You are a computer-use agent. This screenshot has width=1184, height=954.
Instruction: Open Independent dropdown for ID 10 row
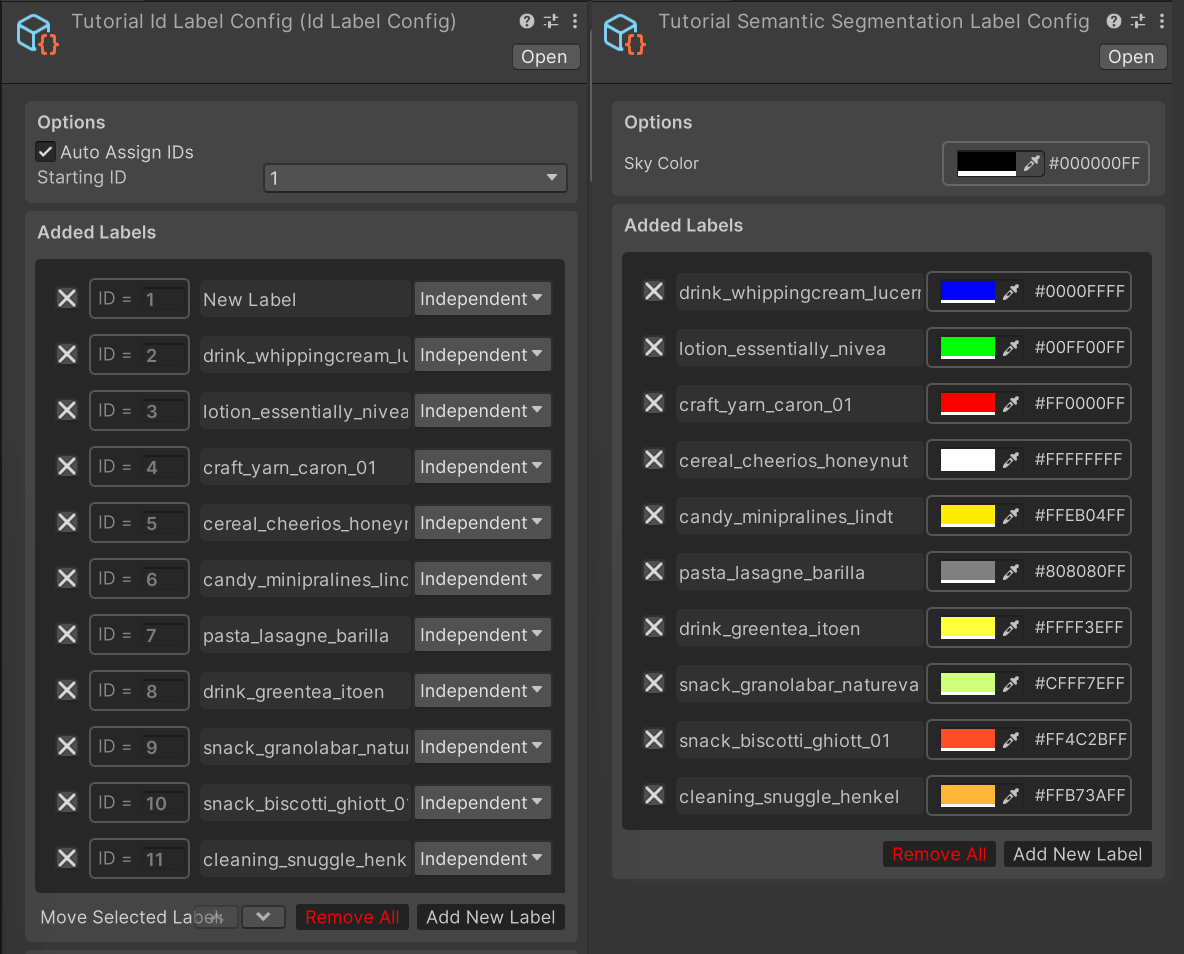coord(482,802)
